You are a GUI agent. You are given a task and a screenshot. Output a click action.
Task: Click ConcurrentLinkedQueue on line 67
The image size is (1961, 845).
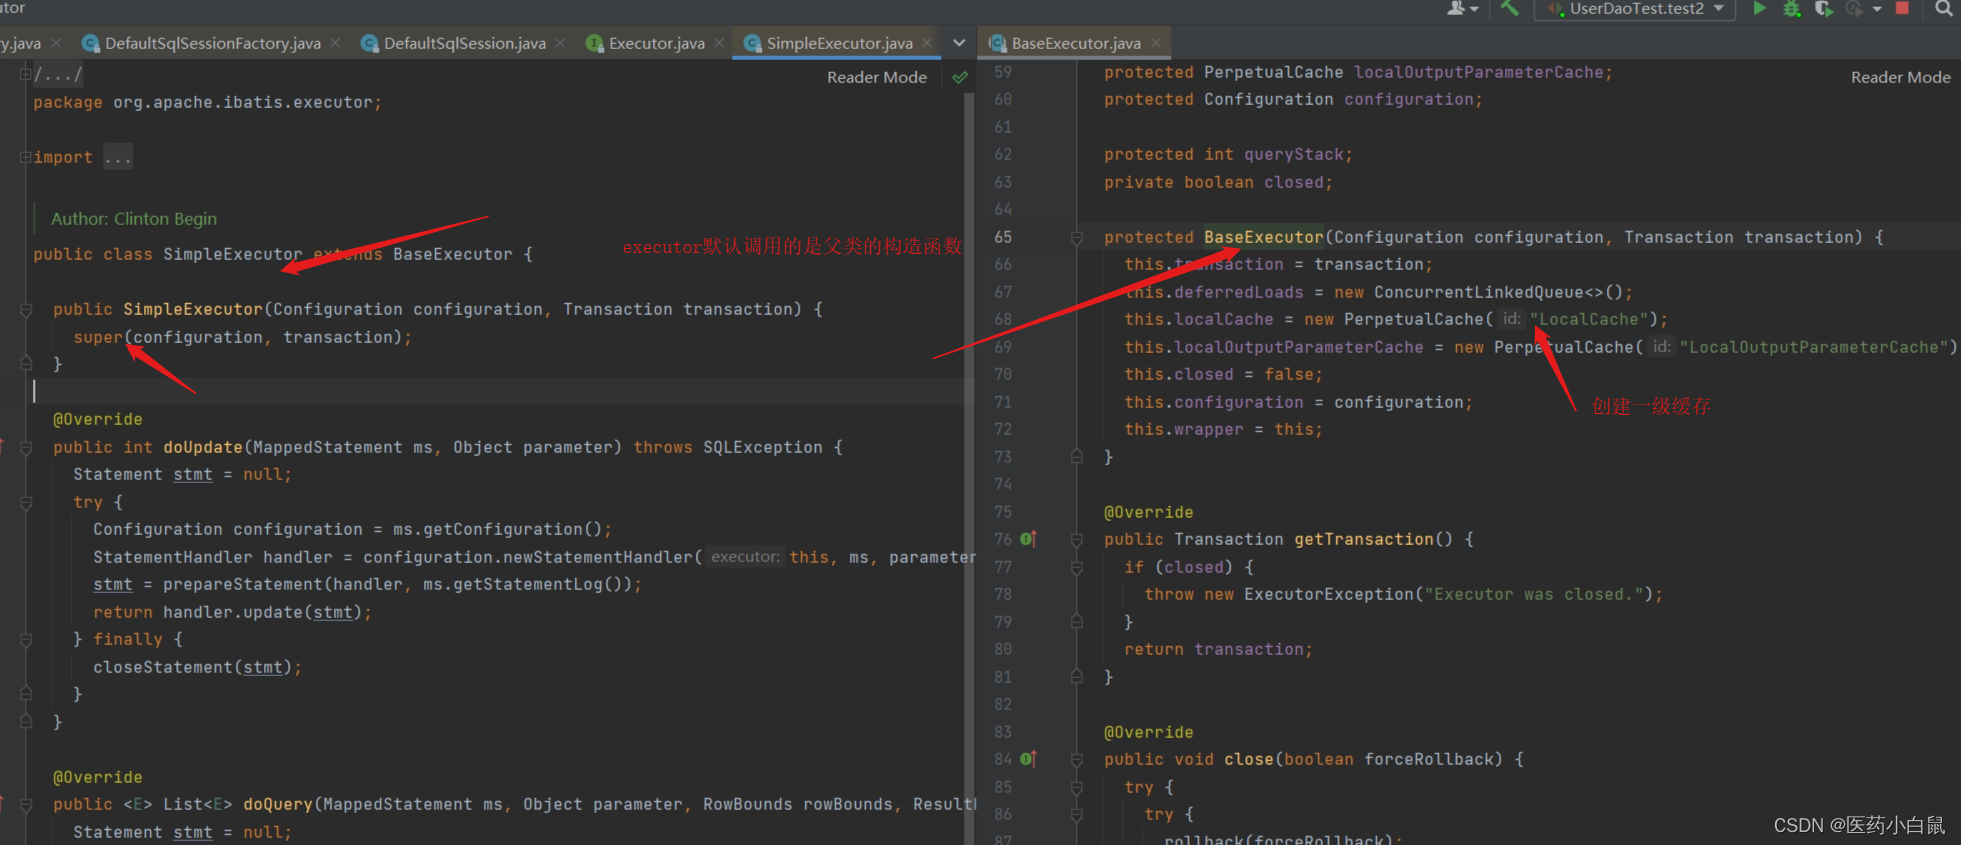[x=1478, y=292]
